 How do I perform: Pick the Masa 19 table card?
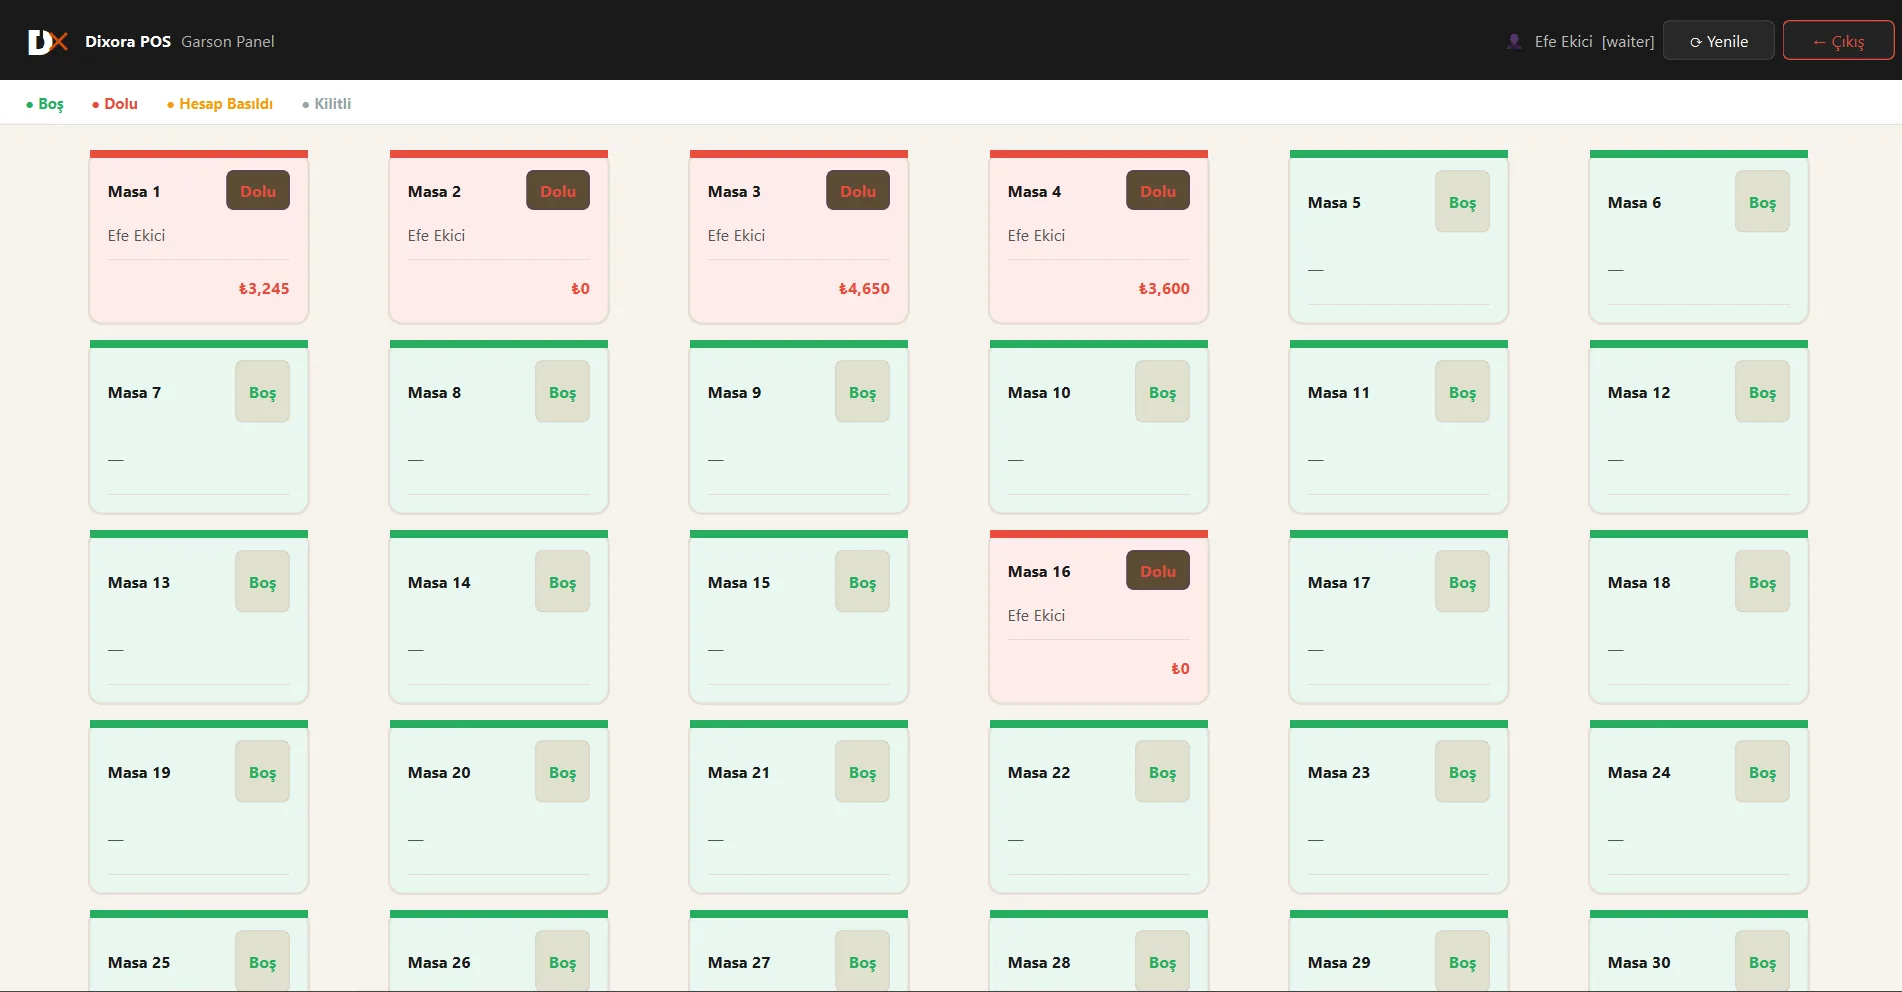point(199,807)
